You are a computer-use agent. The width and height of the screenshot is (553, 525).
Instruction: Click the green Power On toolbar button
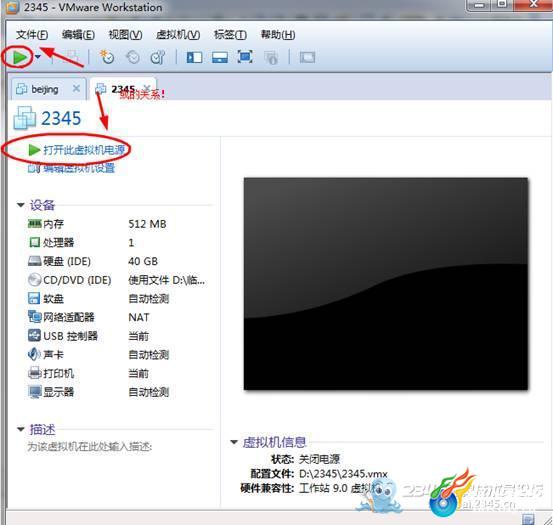tap(19, 57)
